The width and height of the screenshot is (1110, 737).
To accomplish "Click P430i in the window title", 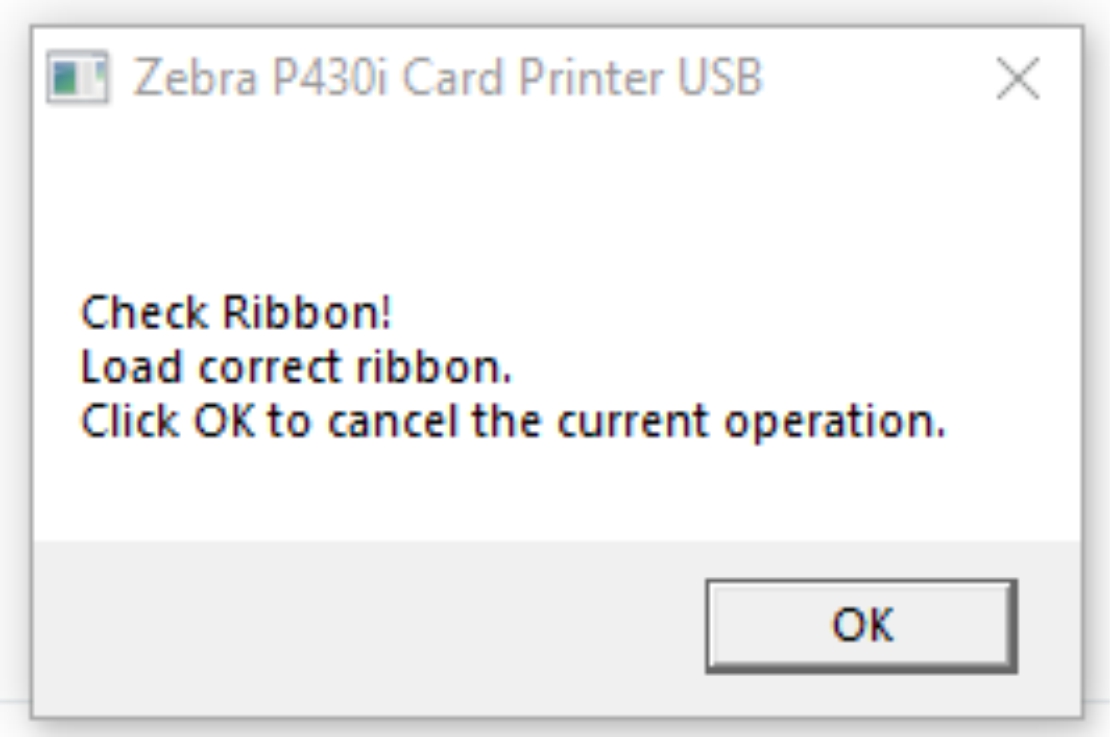I will tap(331, 77).
